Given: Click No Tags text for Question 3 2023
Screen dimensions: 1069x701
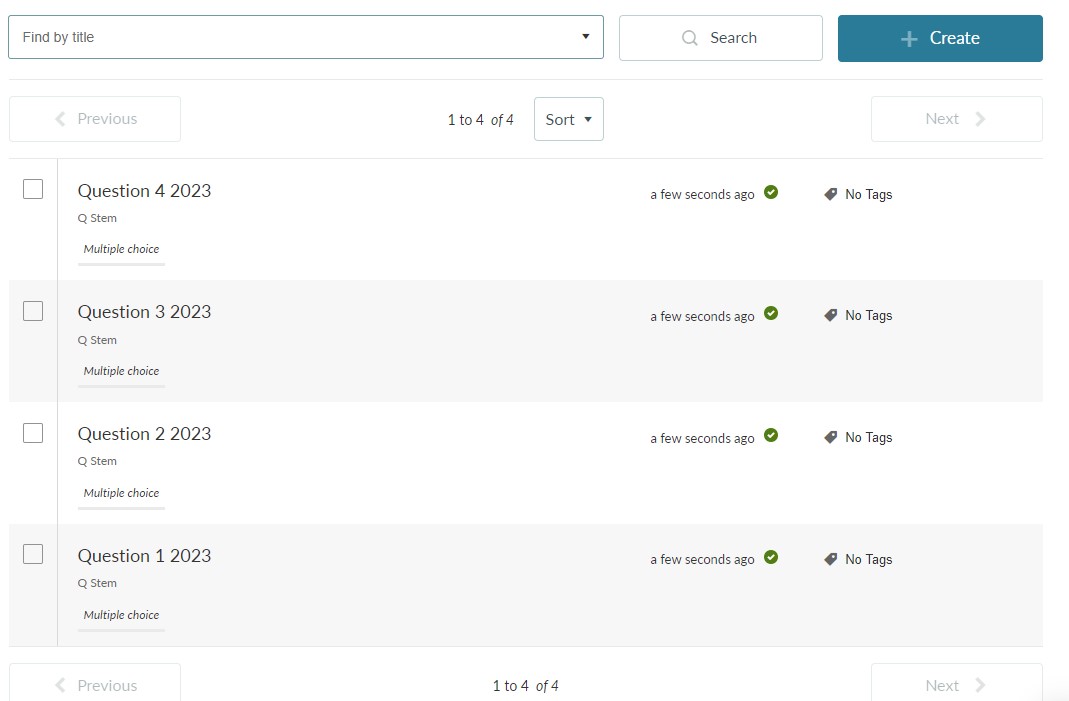Looking at the screenshot, I should 869,315.
